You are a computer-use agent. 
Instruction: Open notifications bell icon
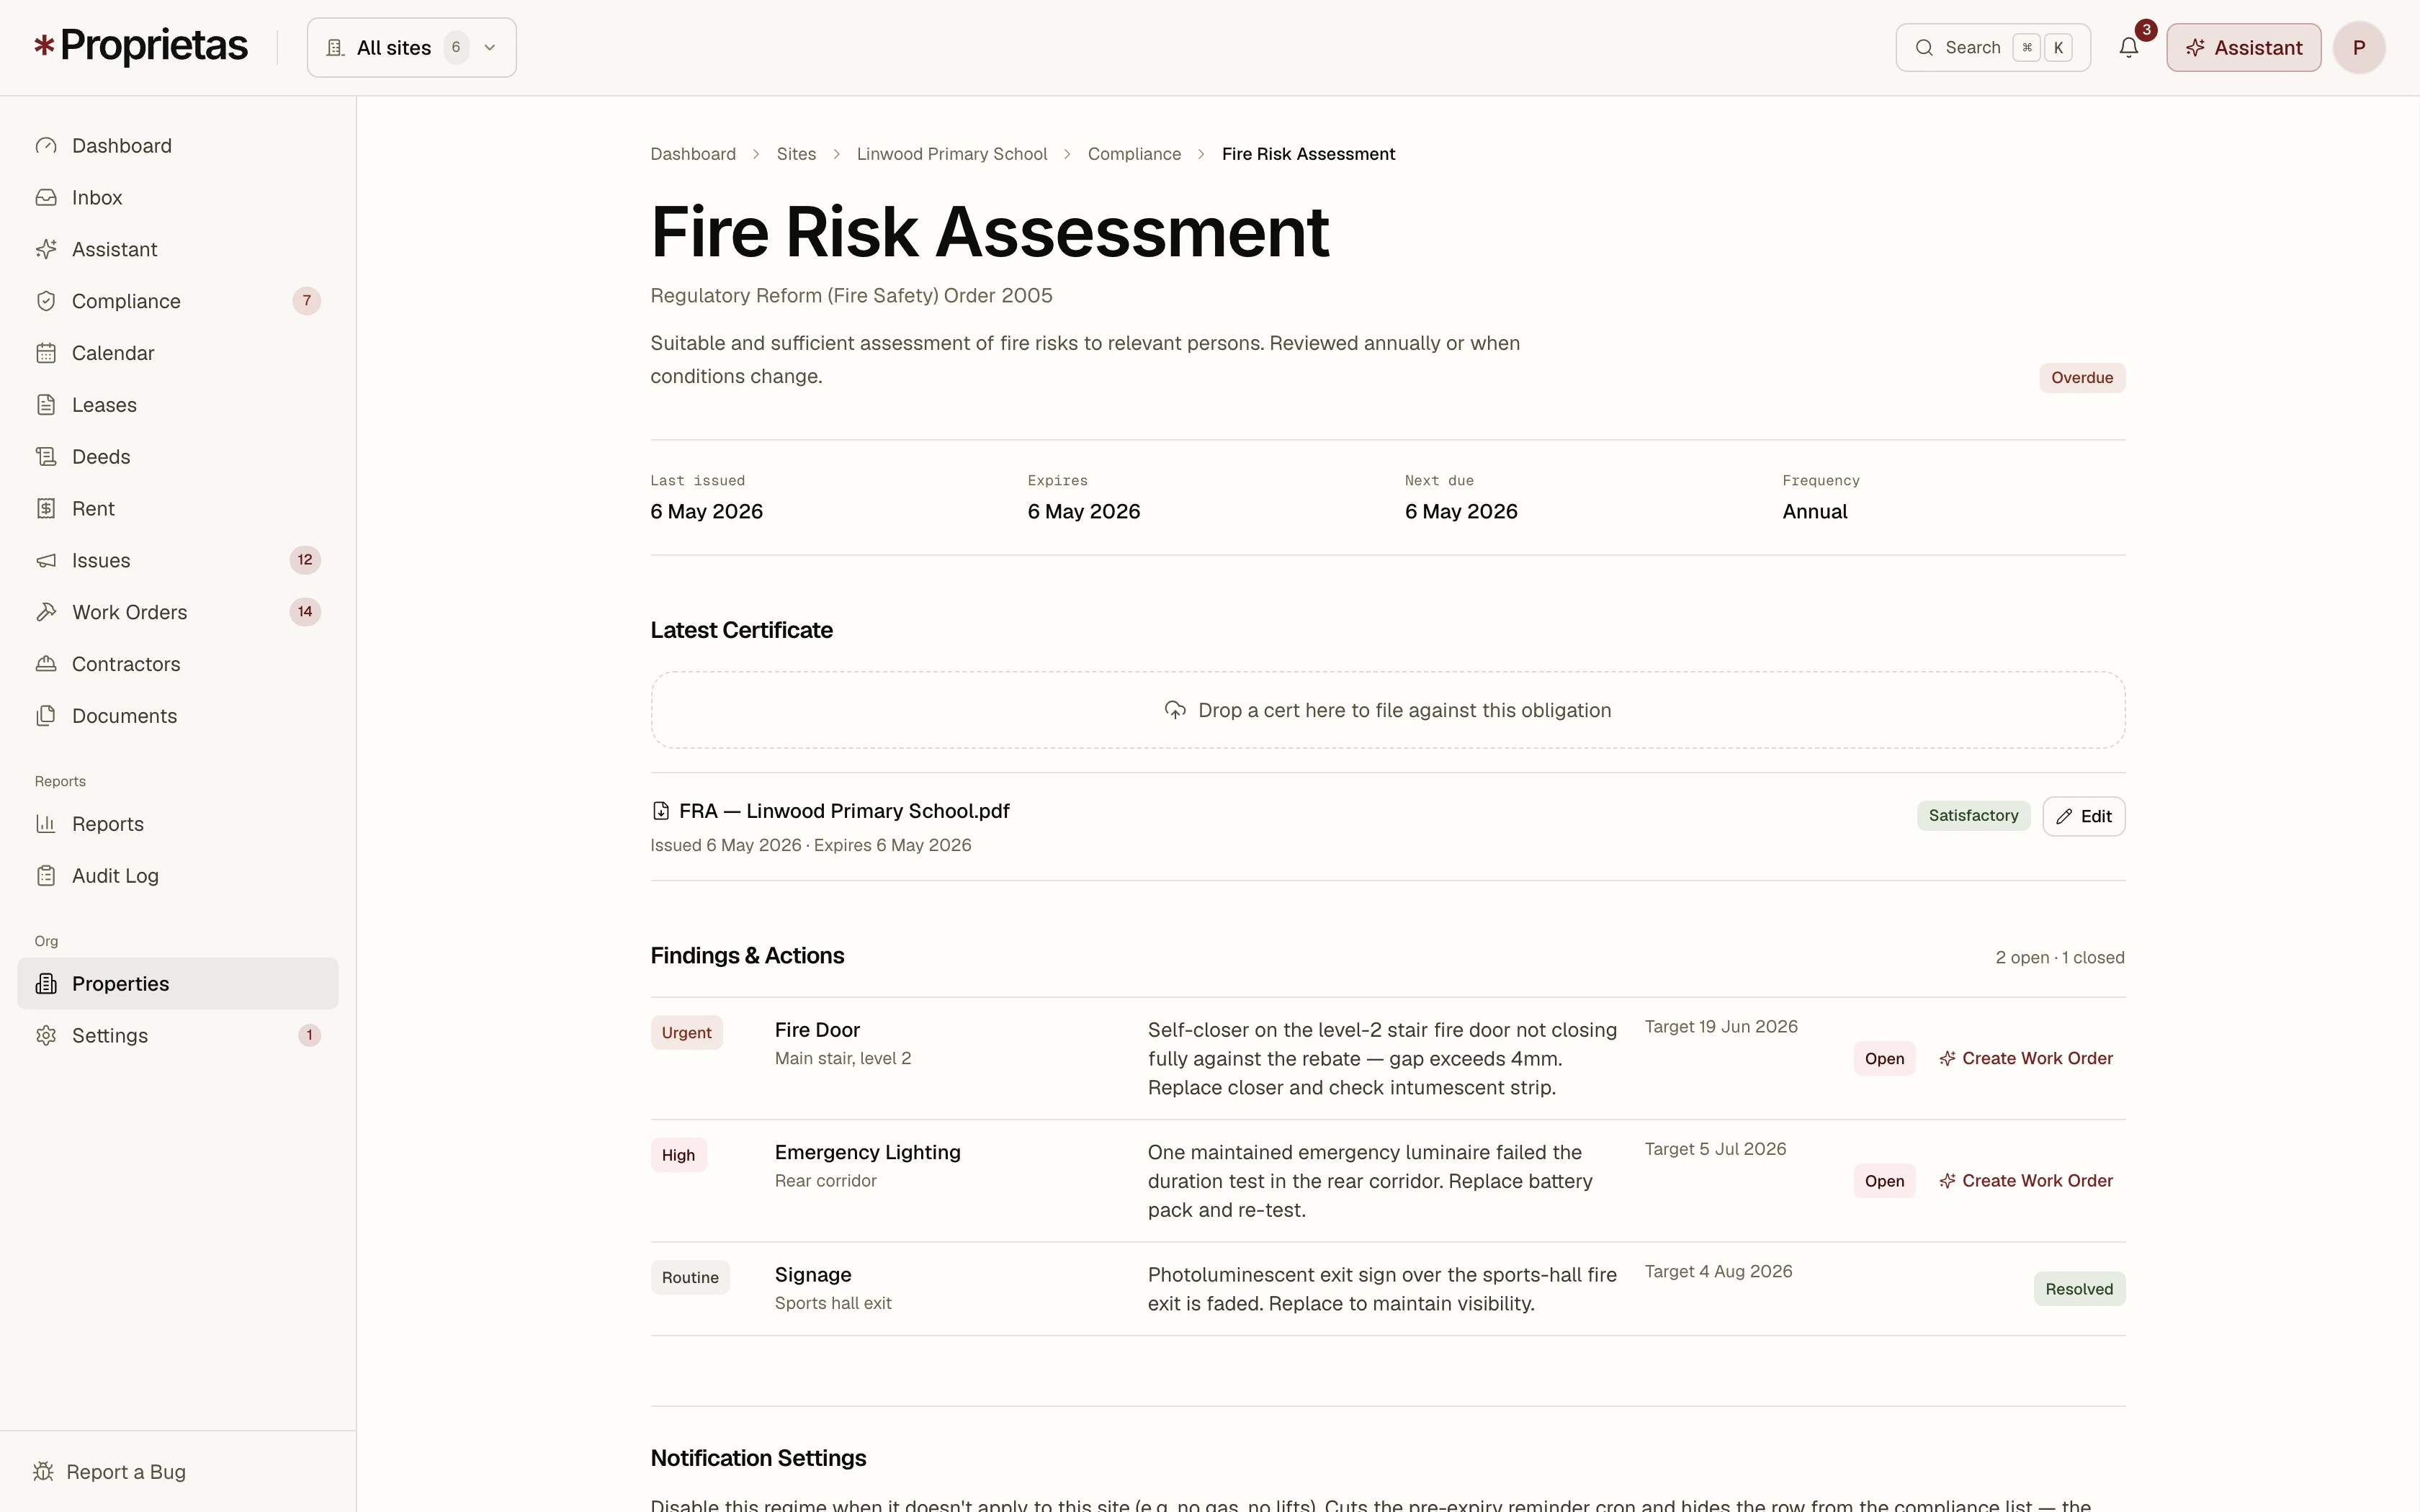2128,47
